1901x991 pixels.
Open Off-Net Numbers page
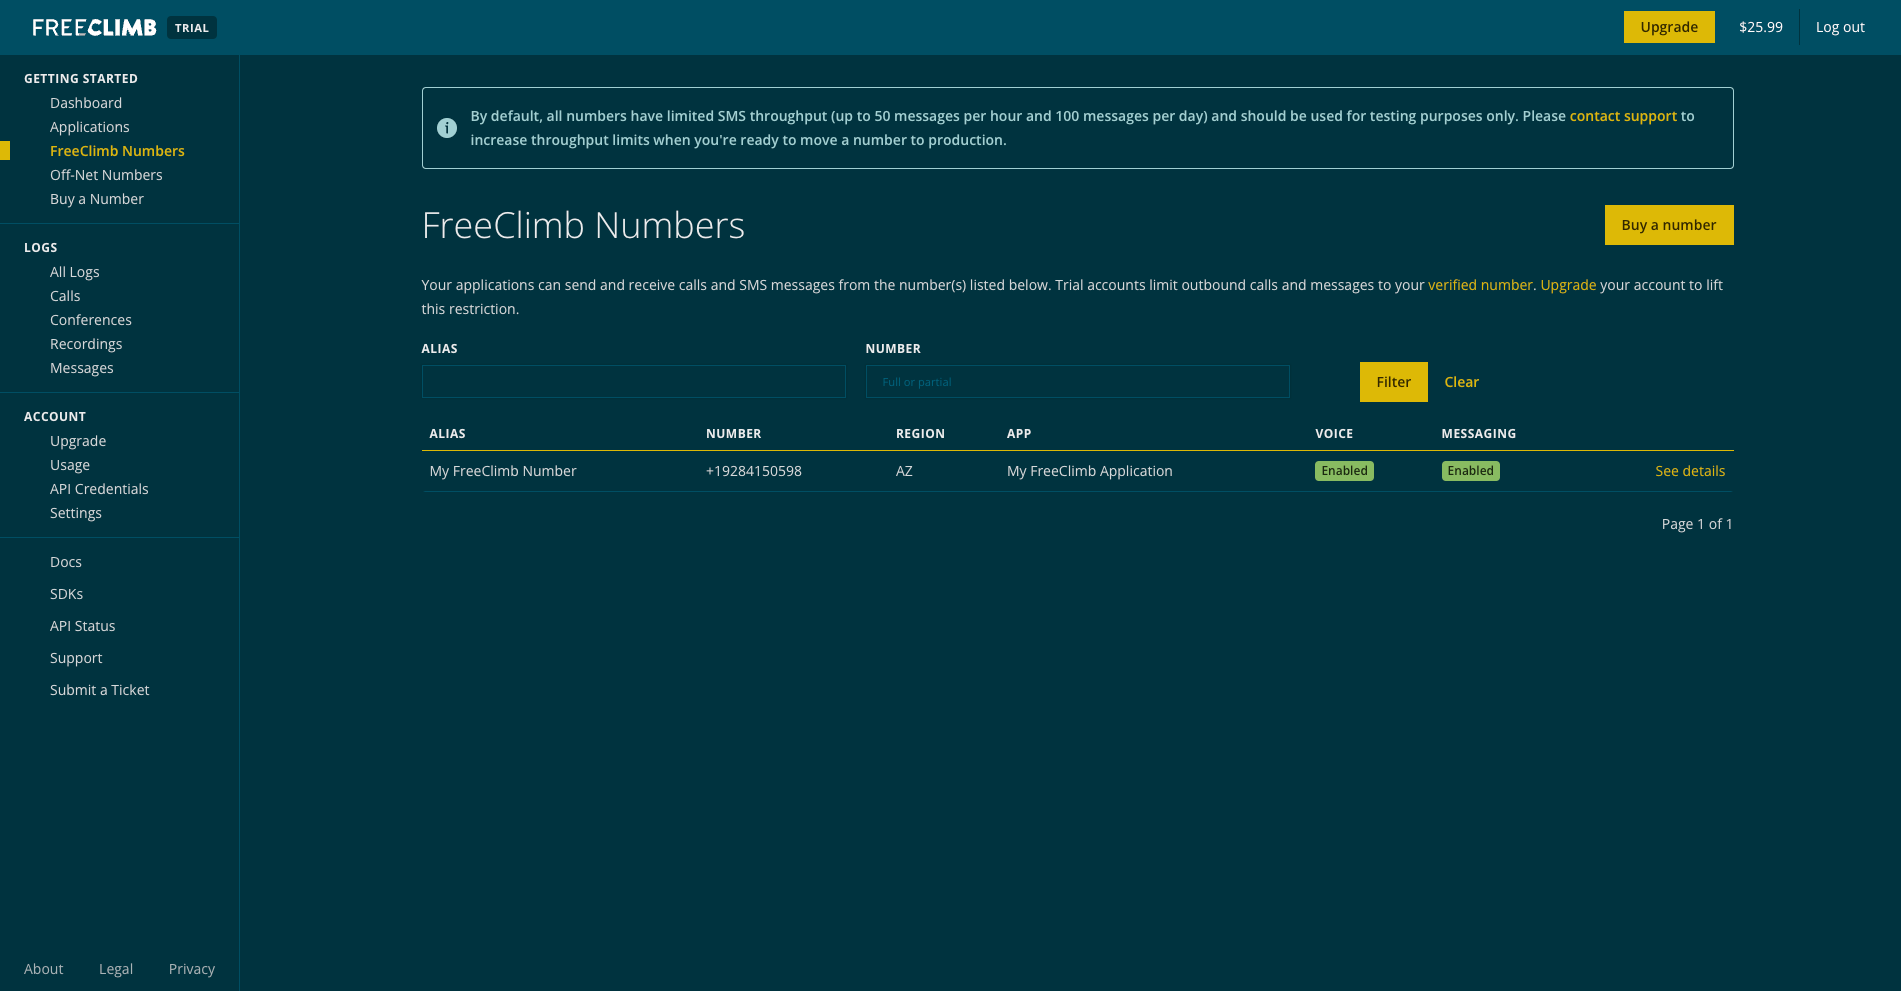(106, 175)
